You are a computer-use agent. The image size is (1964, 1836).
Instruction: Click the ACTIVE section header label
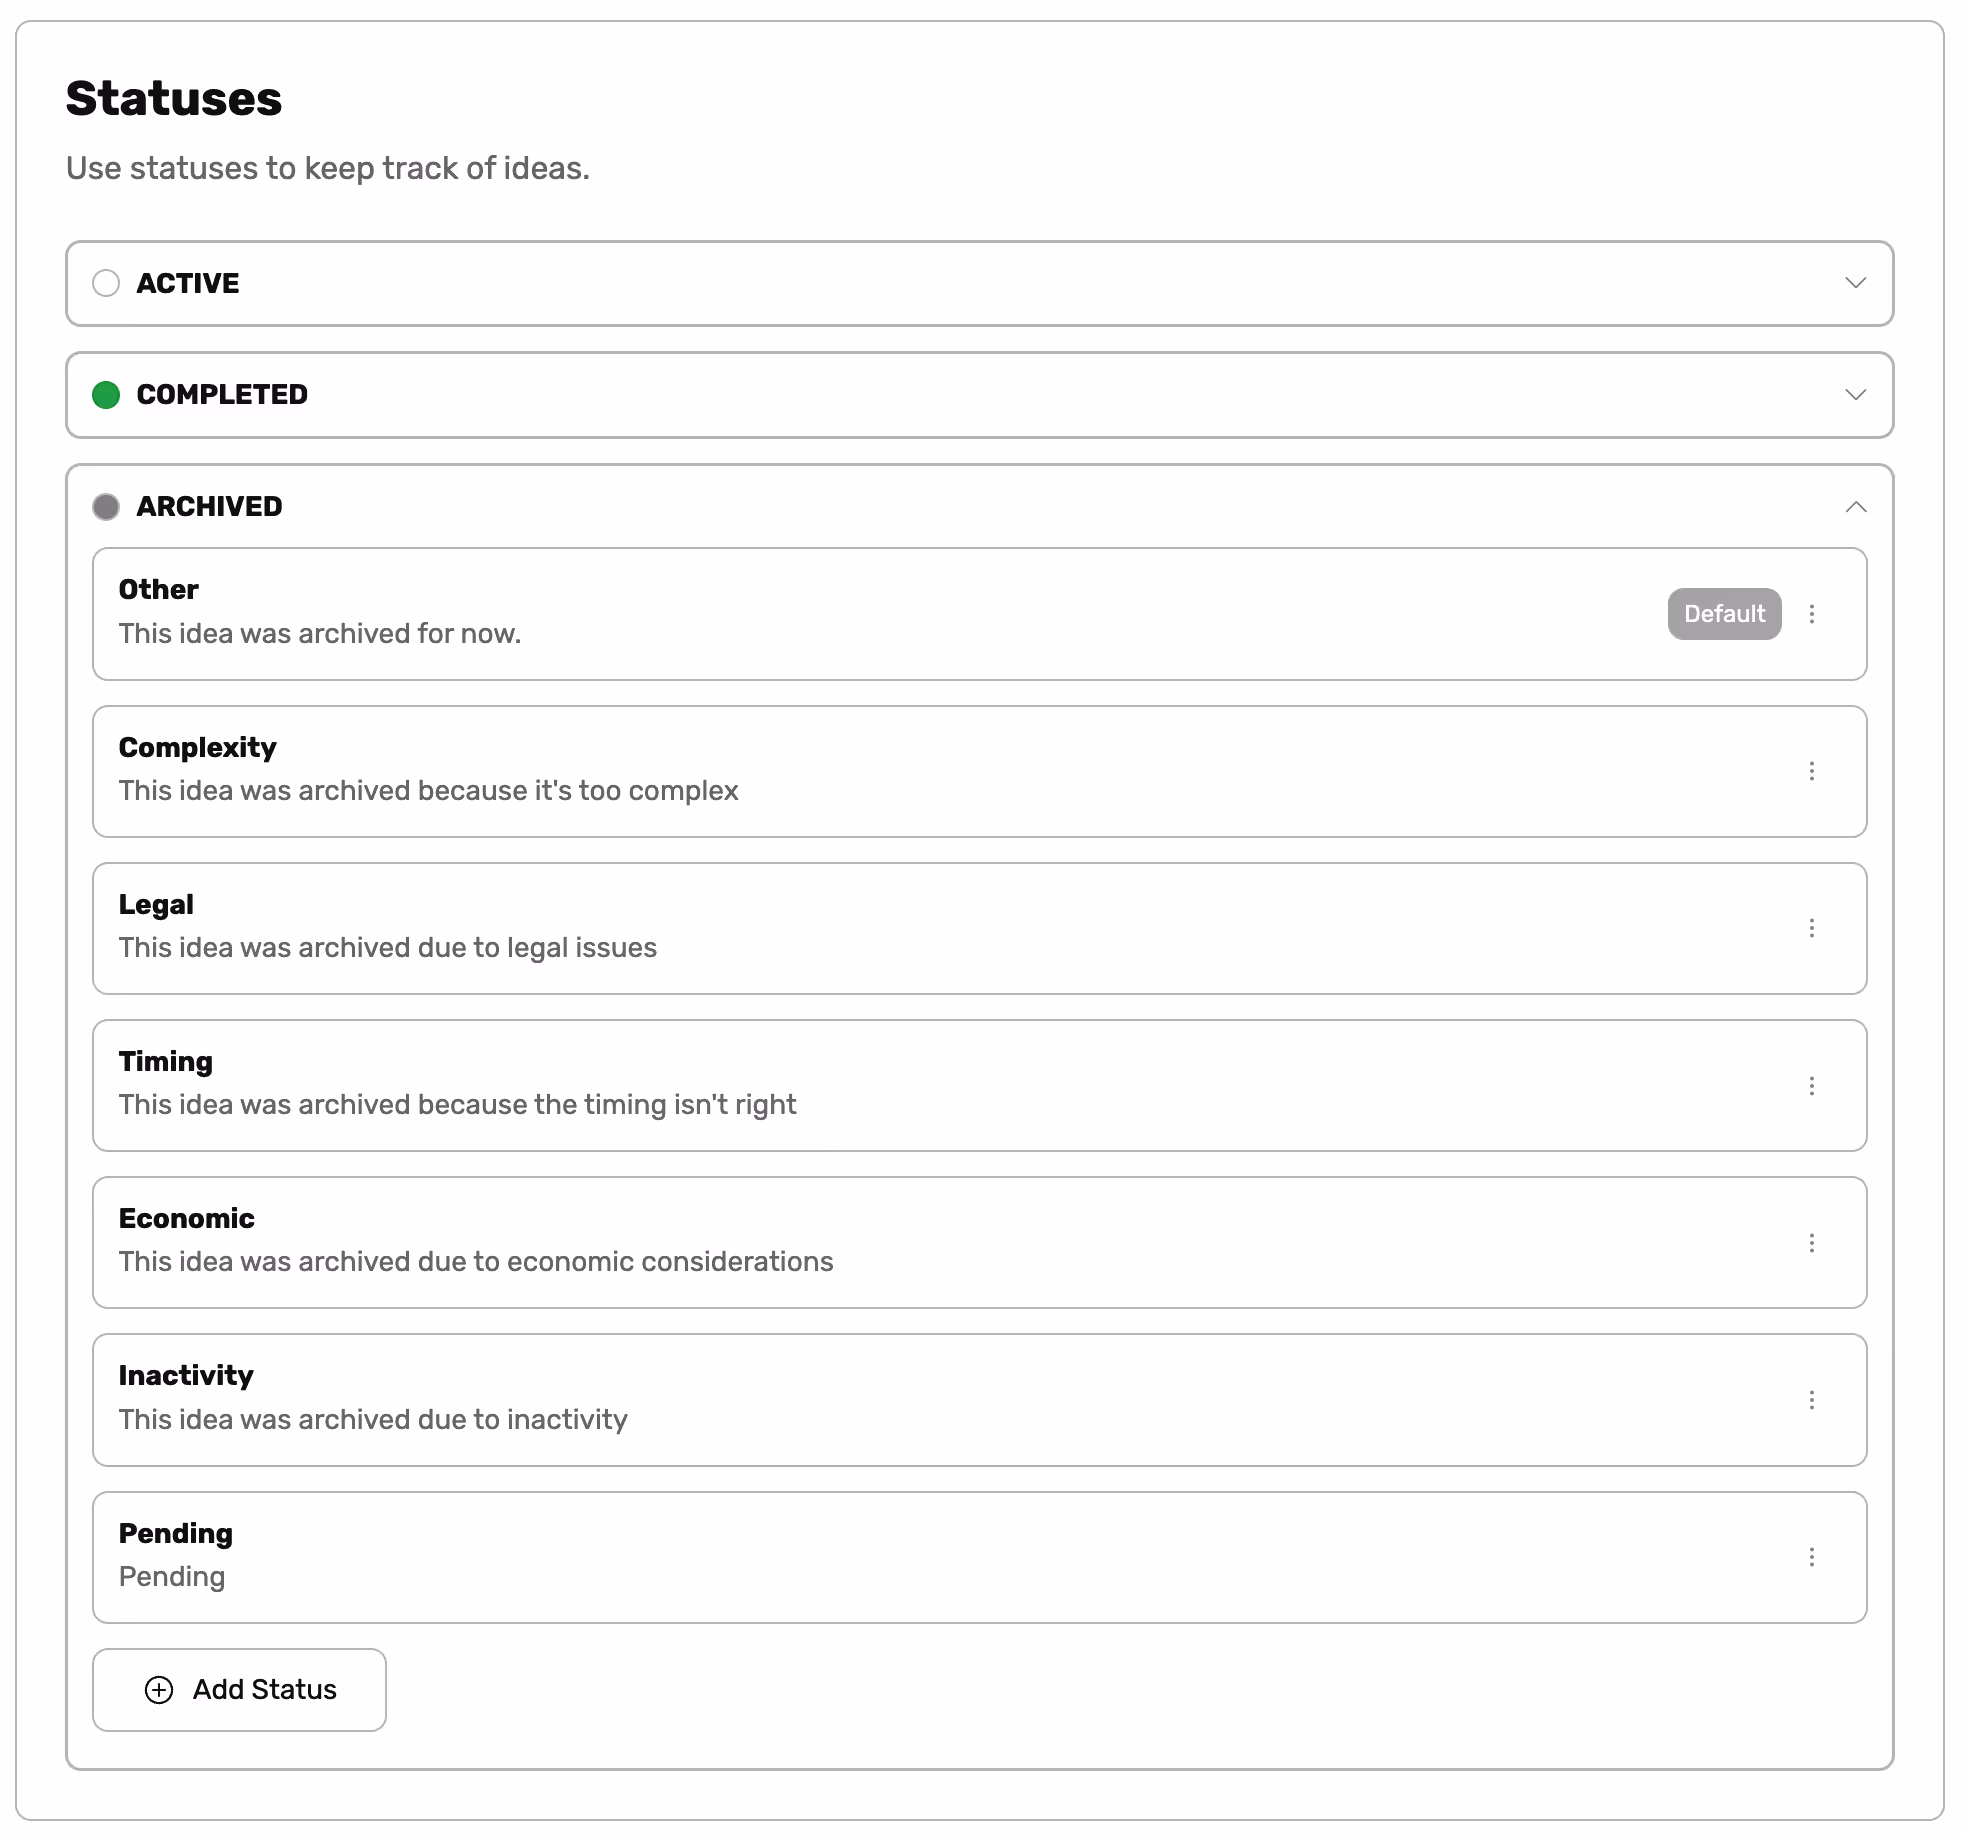(188, 283)
